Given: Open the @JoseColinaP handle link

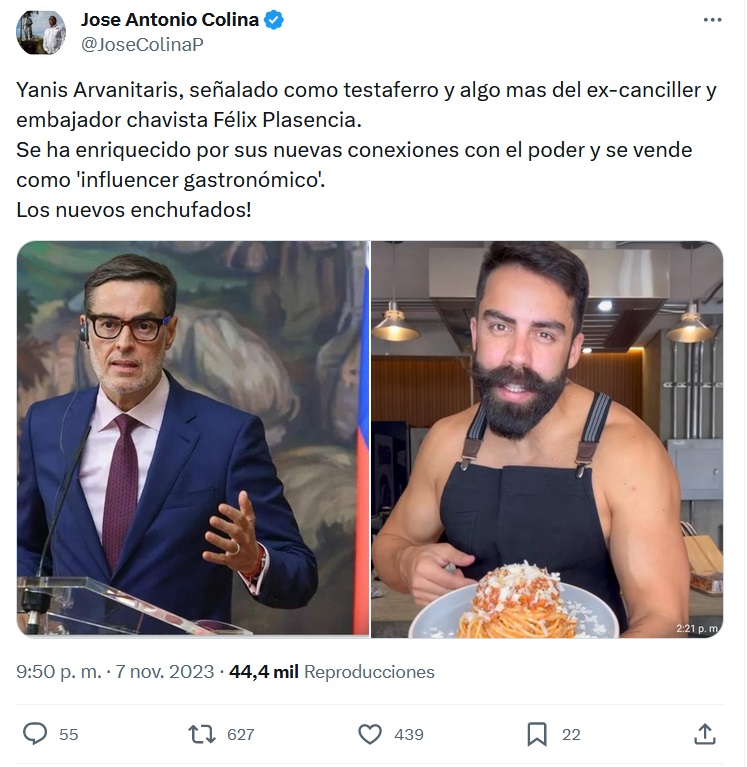Looking at the screenshot, I should click(x=142, y=45).
